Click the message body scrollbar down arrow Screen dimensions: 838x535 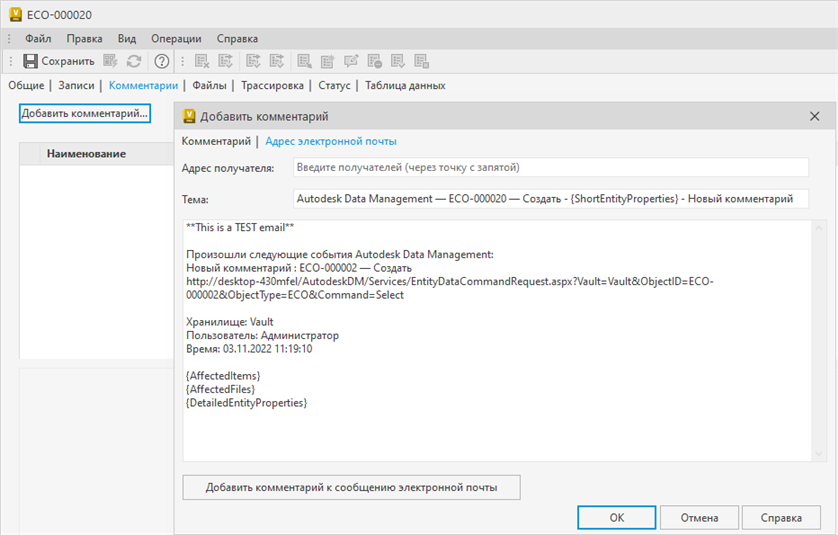pos(818,454)
